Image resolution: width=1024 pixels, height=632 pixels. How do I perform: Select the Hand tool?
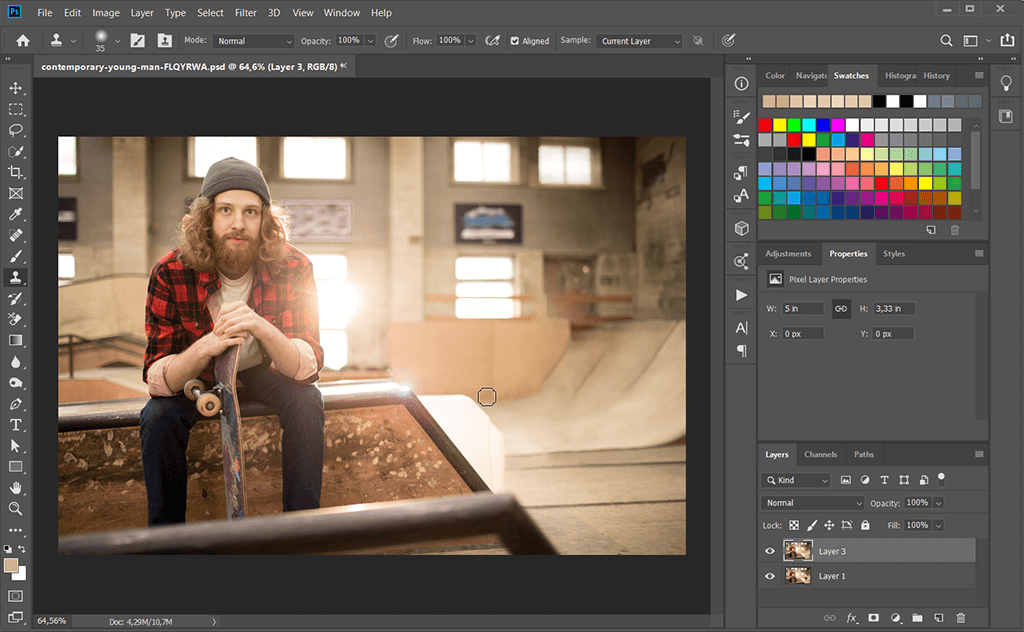(16, 487)
